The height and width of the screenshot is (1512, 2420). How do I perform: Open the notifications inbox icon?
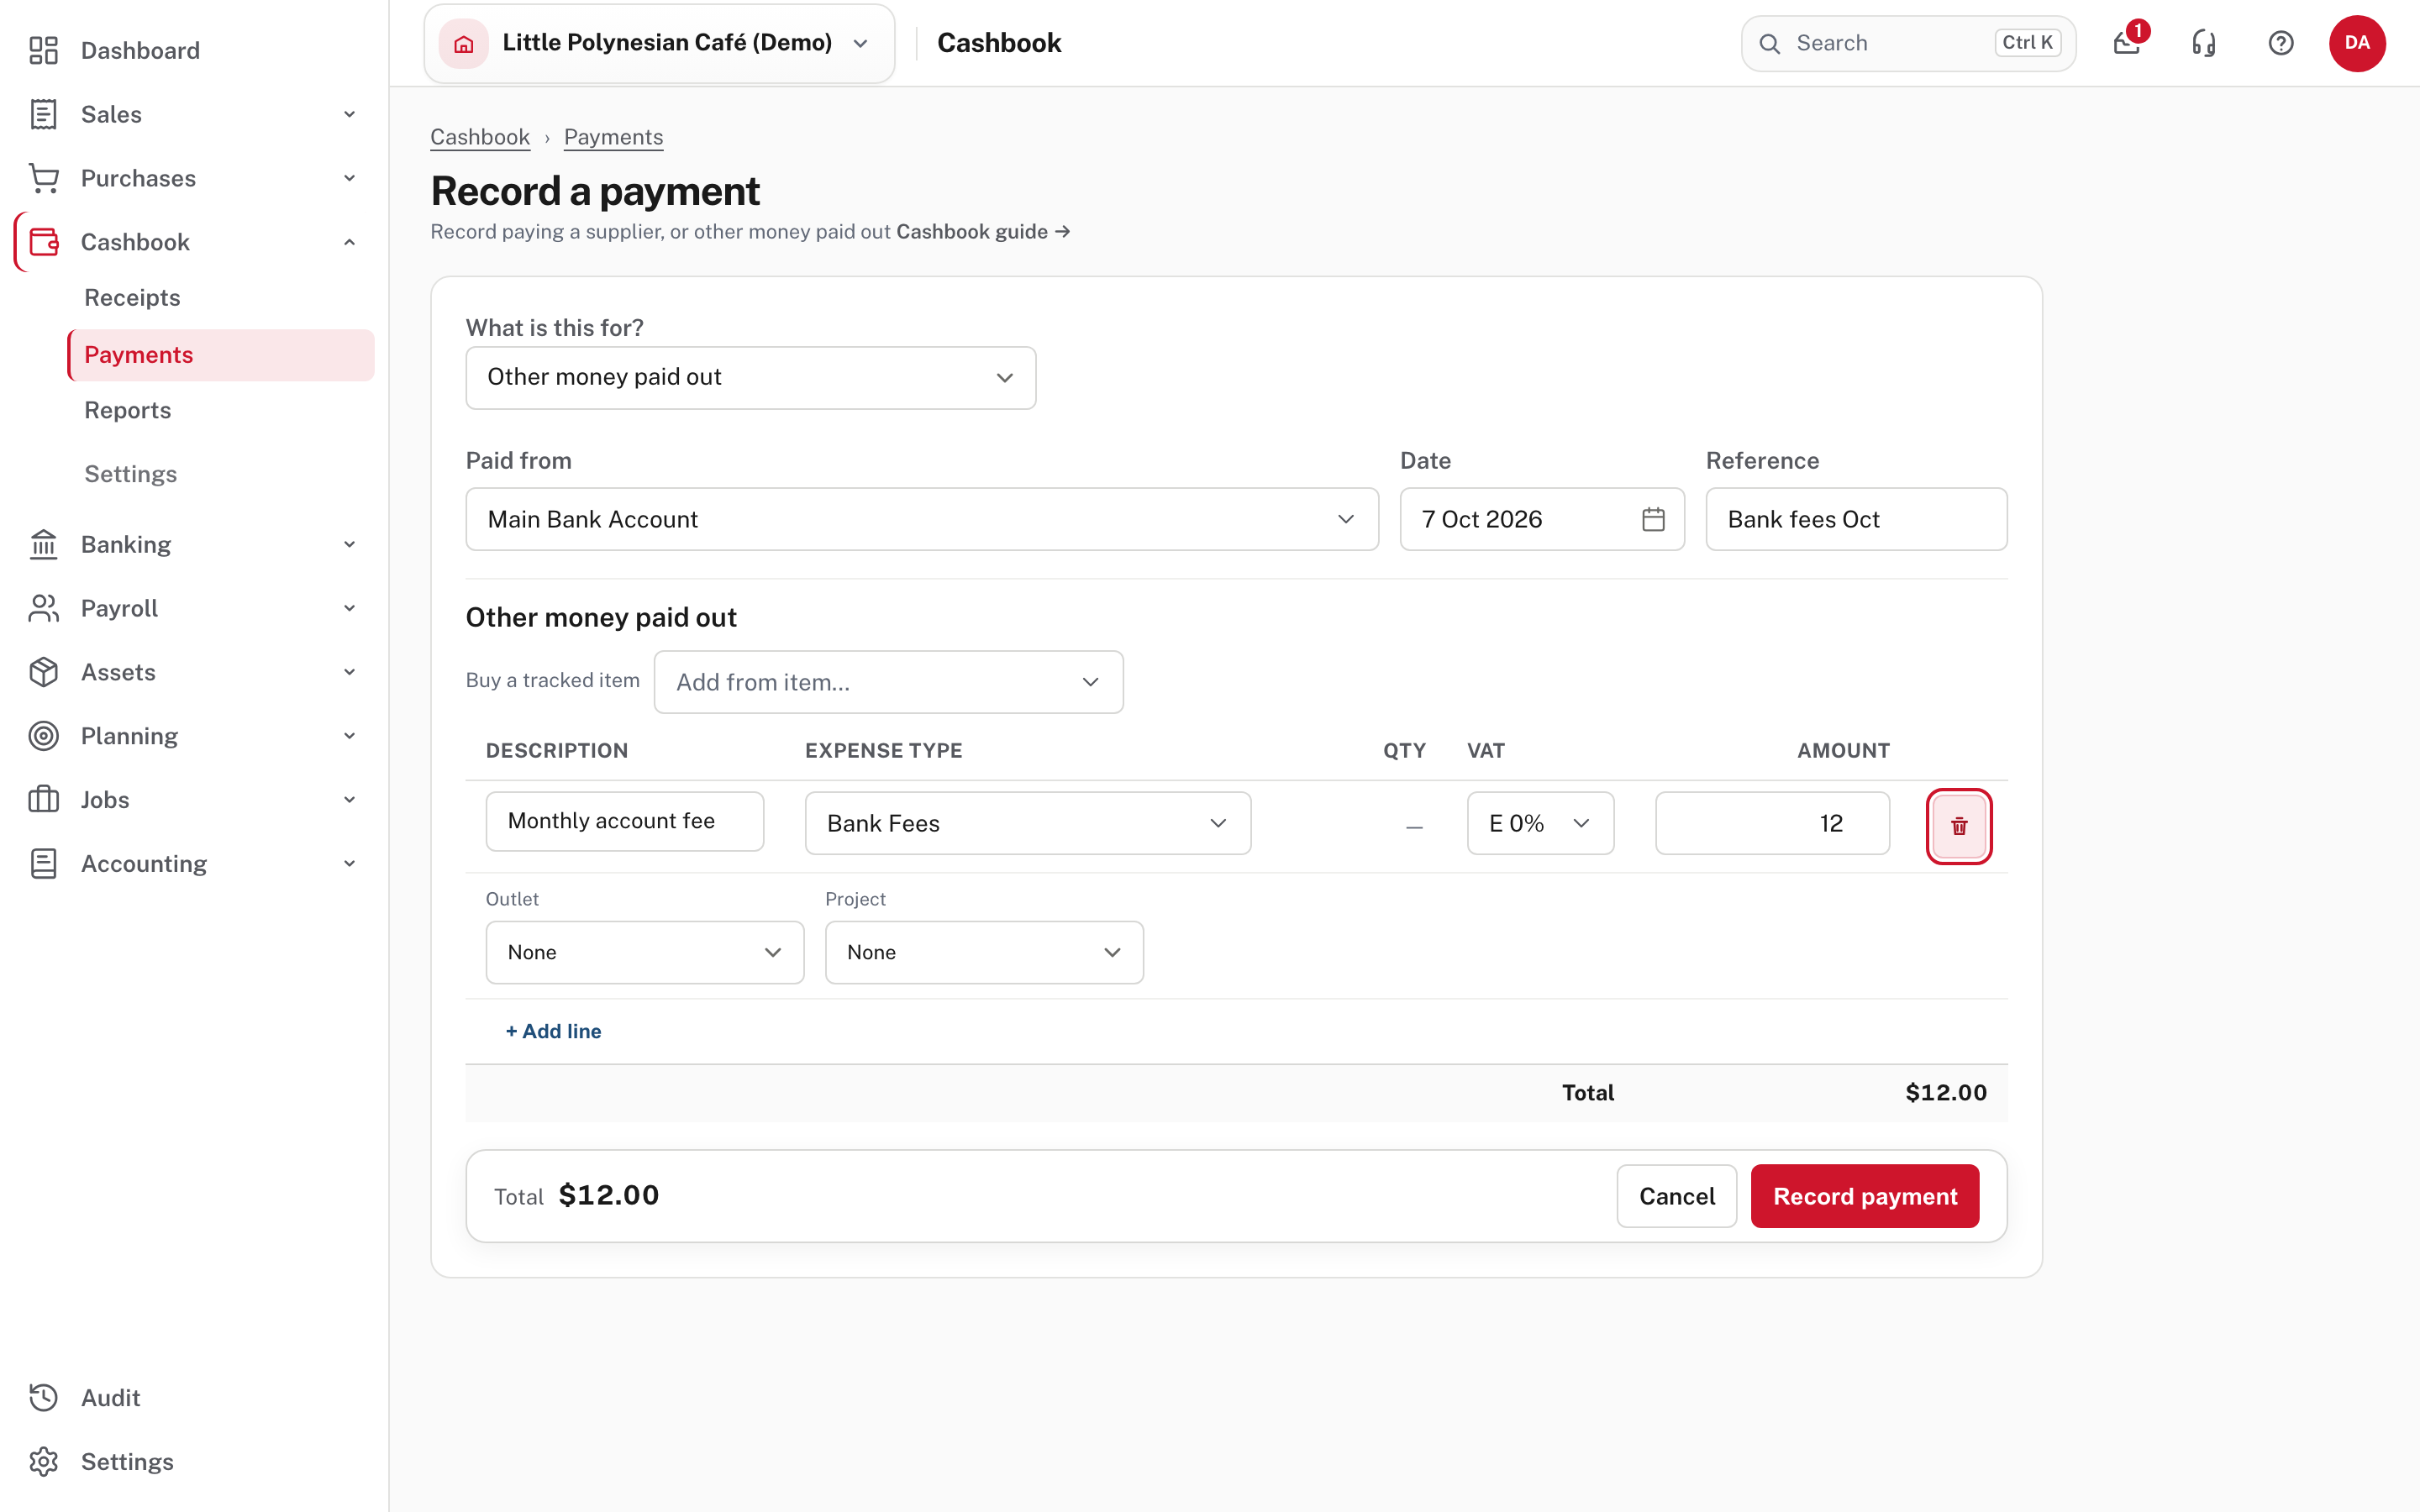click(2127, 43)
